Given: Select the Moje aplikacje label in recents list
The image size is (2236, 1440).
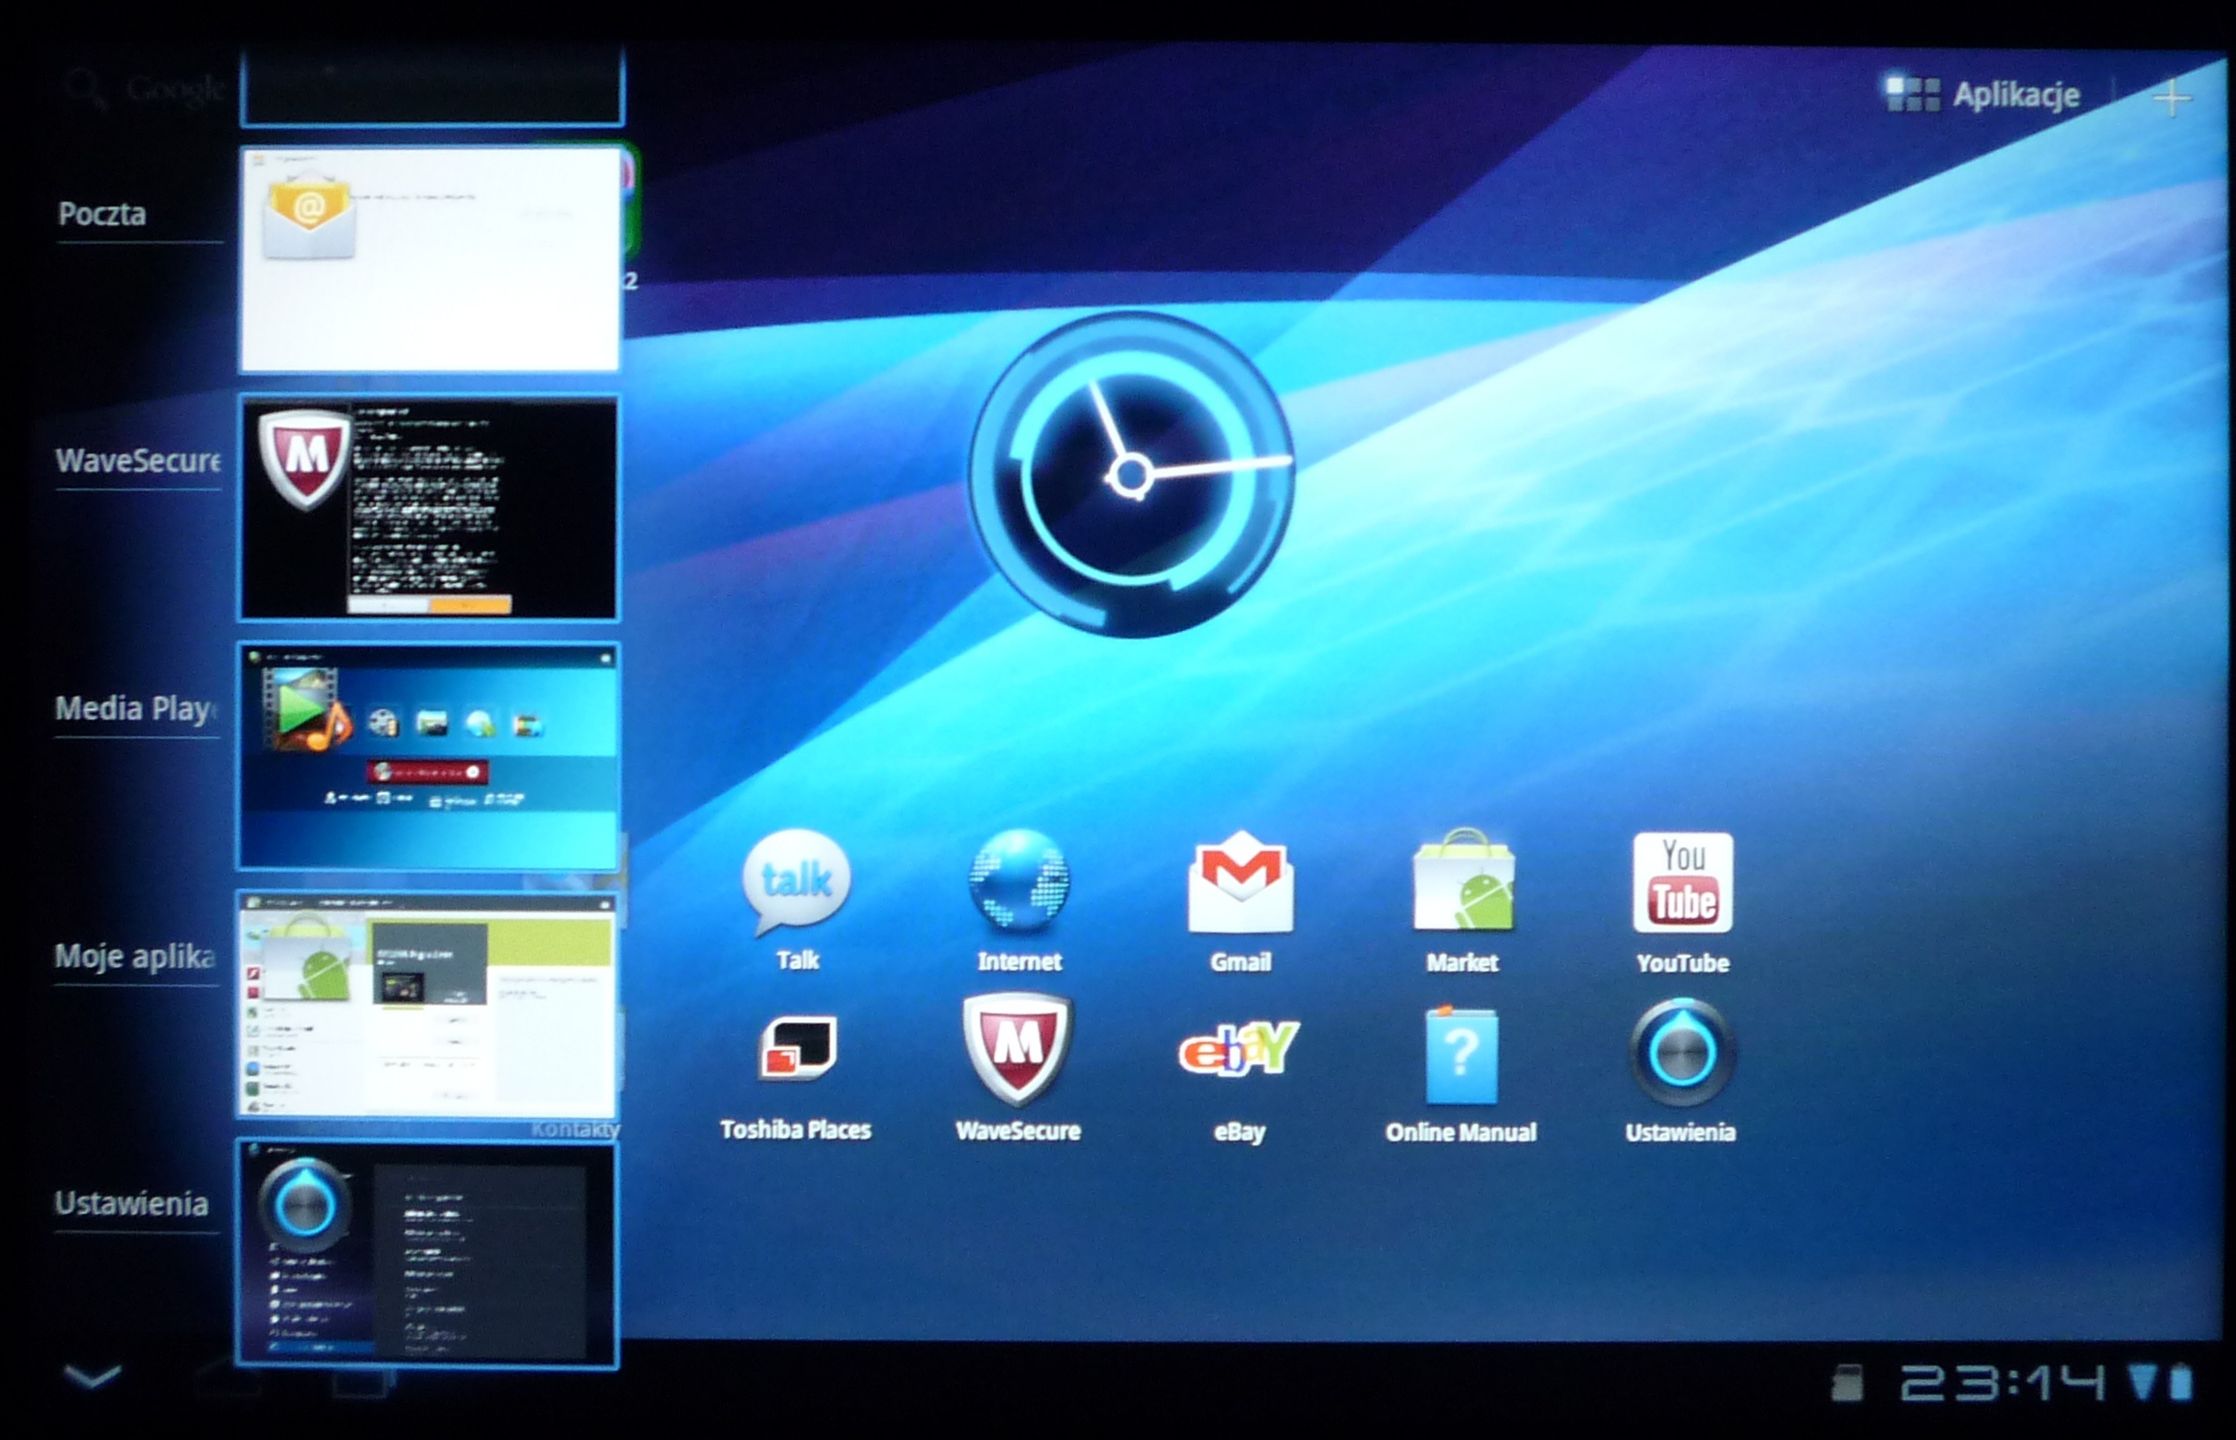Looking at the screenshot, I should [x=135, y=957].
